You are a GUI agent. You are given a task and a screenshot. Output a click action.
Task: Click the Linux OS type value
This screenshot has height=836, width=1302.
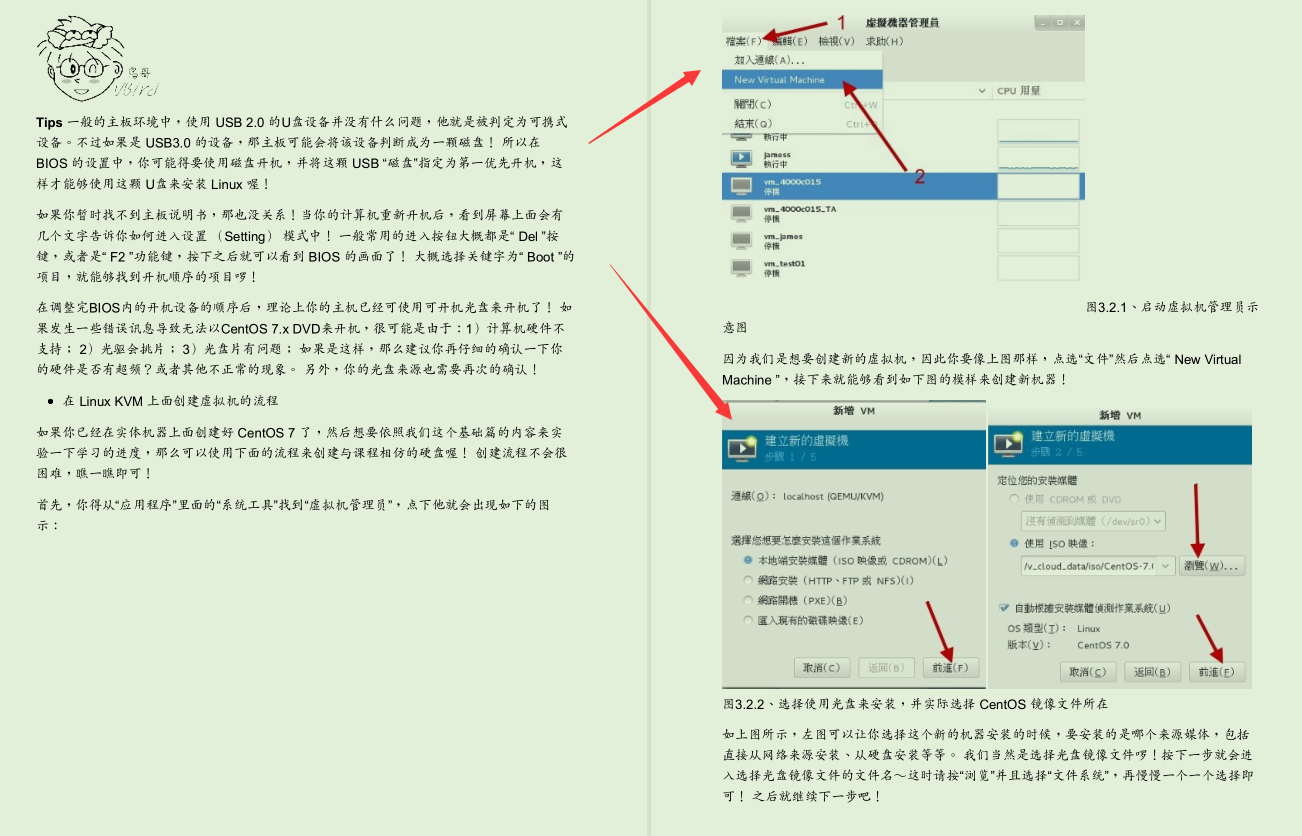[x=1089, y=629]
